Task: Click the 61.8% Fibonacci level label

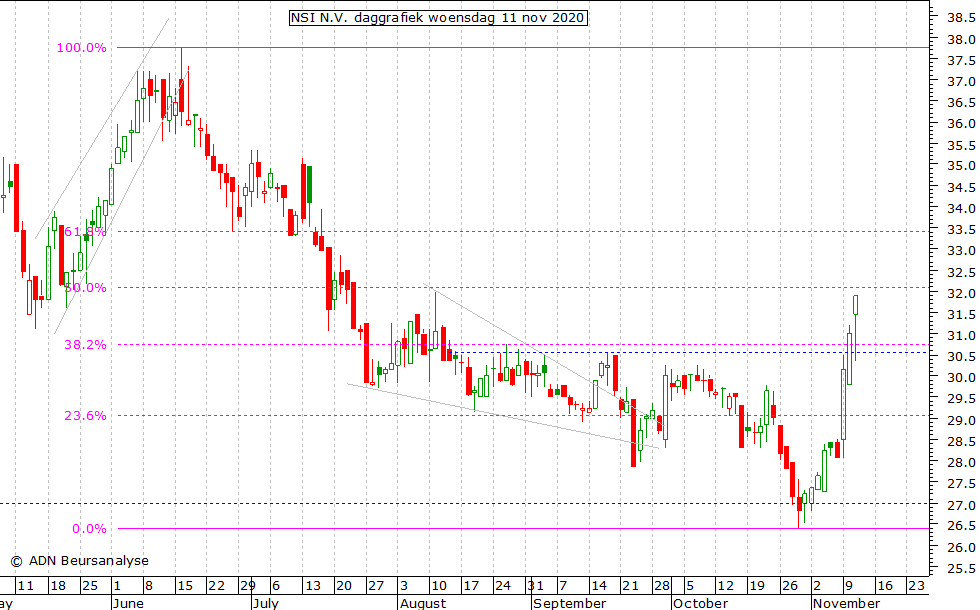Action: (x=85, y=232)
